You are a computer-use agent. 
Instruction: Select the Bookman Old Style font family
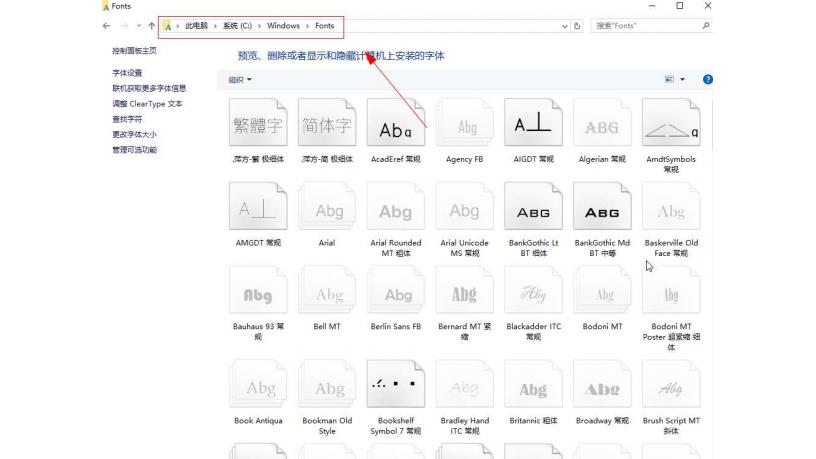[327, 384]
